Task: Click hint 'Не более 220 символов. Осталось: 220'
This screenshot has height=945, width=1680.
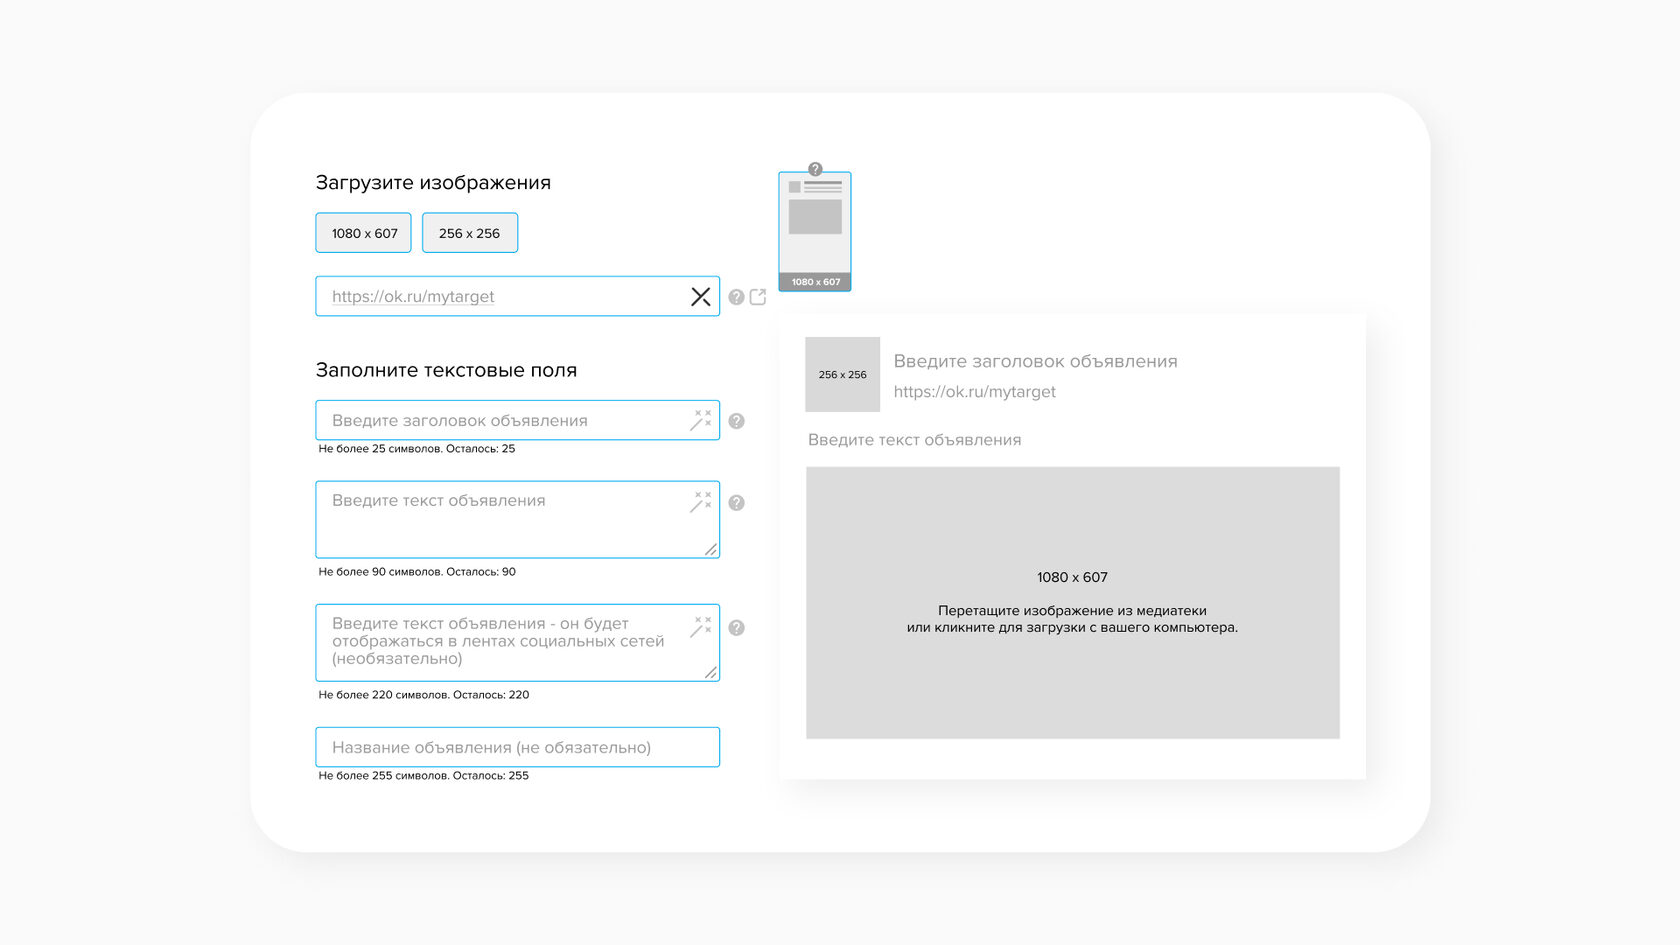Action: coord(423,695)
